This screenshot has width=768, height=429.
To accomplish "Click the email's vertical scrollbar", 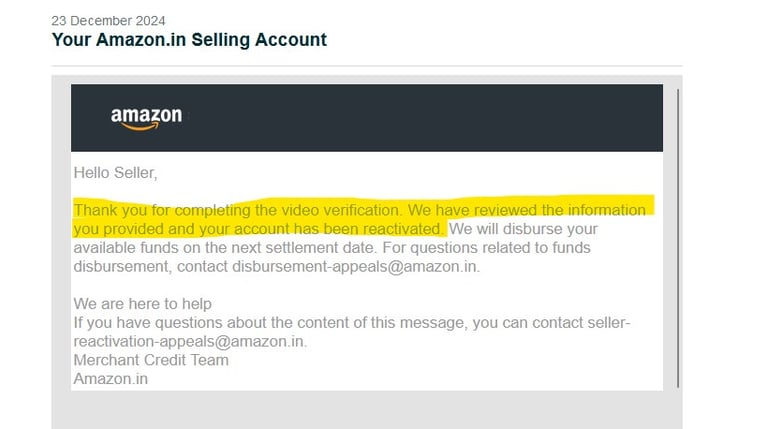I will tap(679, 238).
